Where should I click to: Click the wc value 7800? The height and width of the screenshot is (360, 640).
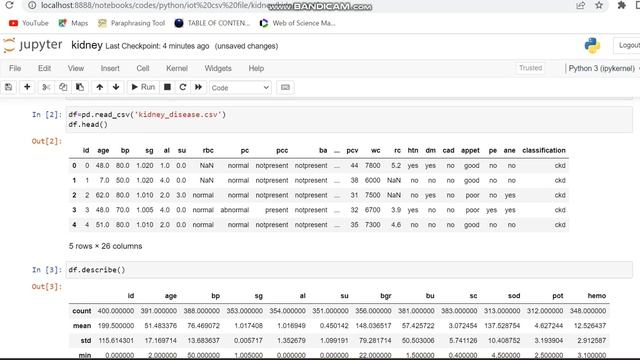pos(373,165)
